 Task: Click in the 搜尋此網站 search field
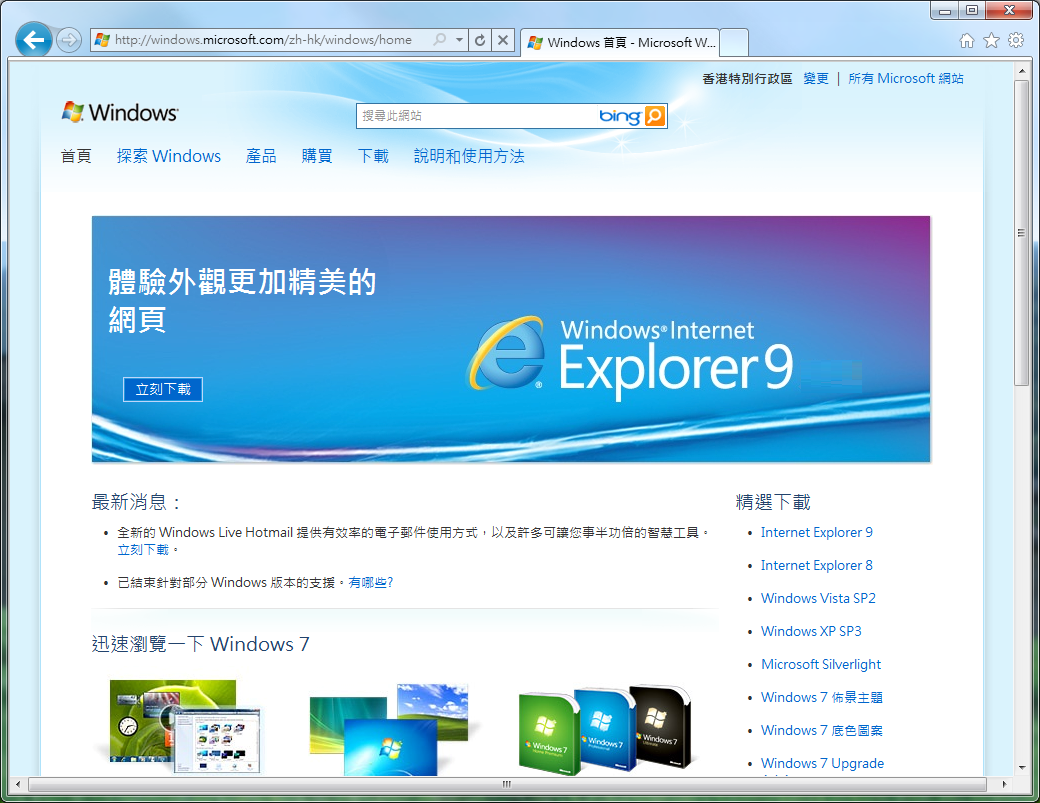tap(475, 116)
